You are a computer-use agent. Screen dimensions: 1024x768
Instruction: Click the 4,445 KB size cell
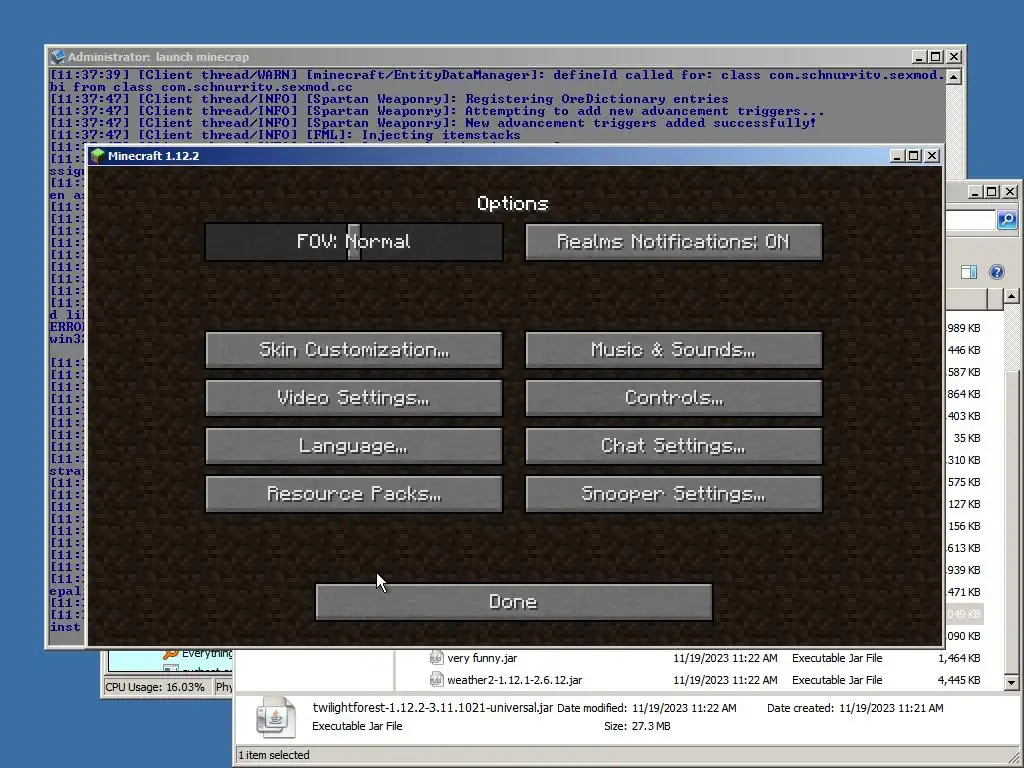tap(959, 680)
